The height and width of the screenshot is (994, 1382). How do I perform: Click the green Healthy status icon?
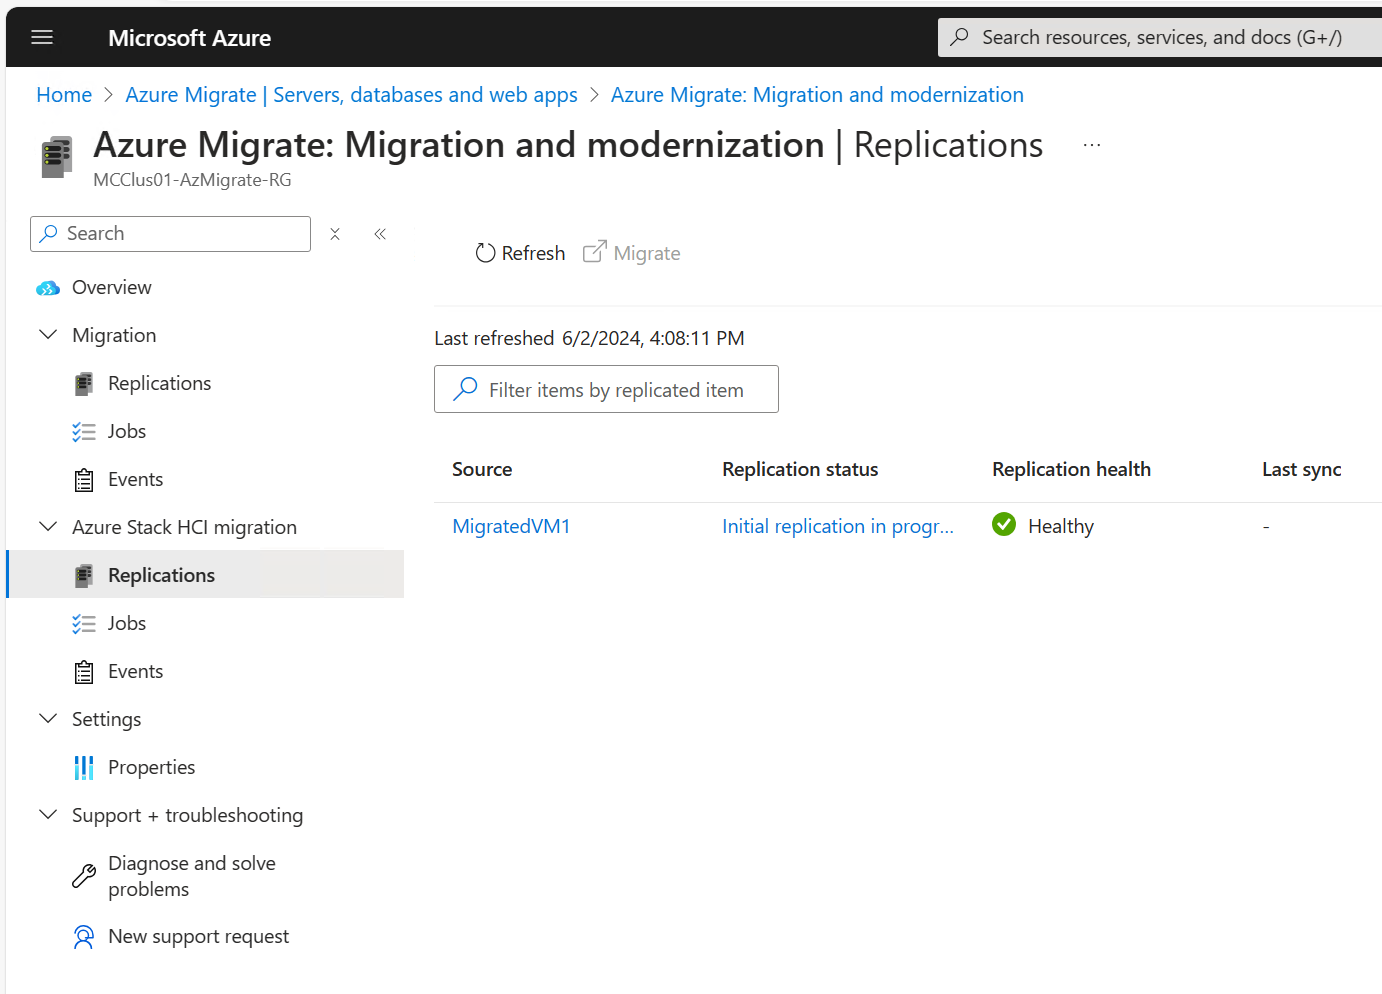click(1004, 525)
